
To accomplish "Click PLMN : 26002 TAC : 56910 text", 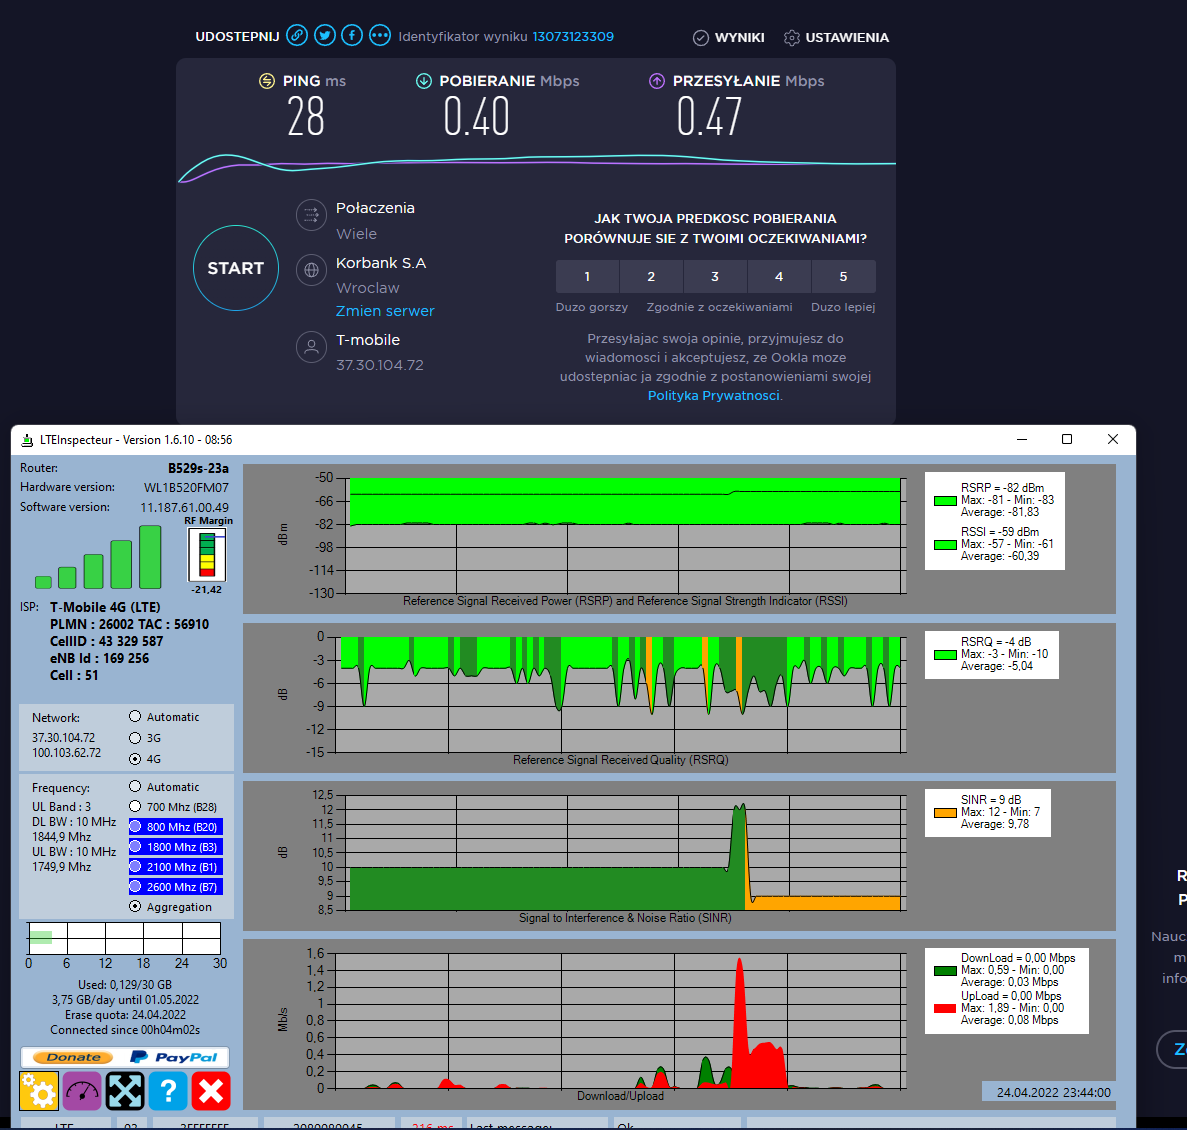I will pos(129,624).
